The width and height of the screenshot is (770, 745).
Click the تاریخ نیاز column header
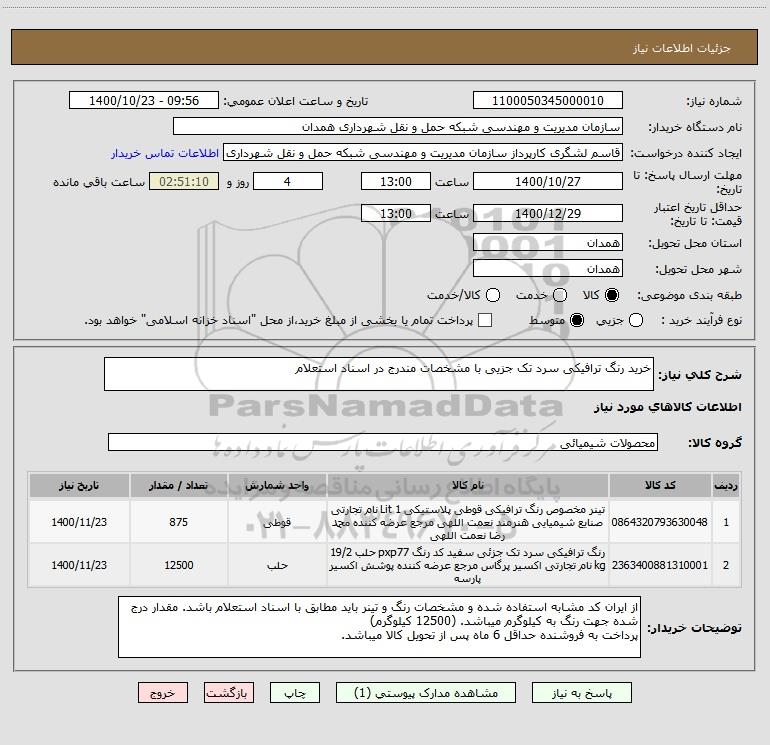click(x=79, y=486)
